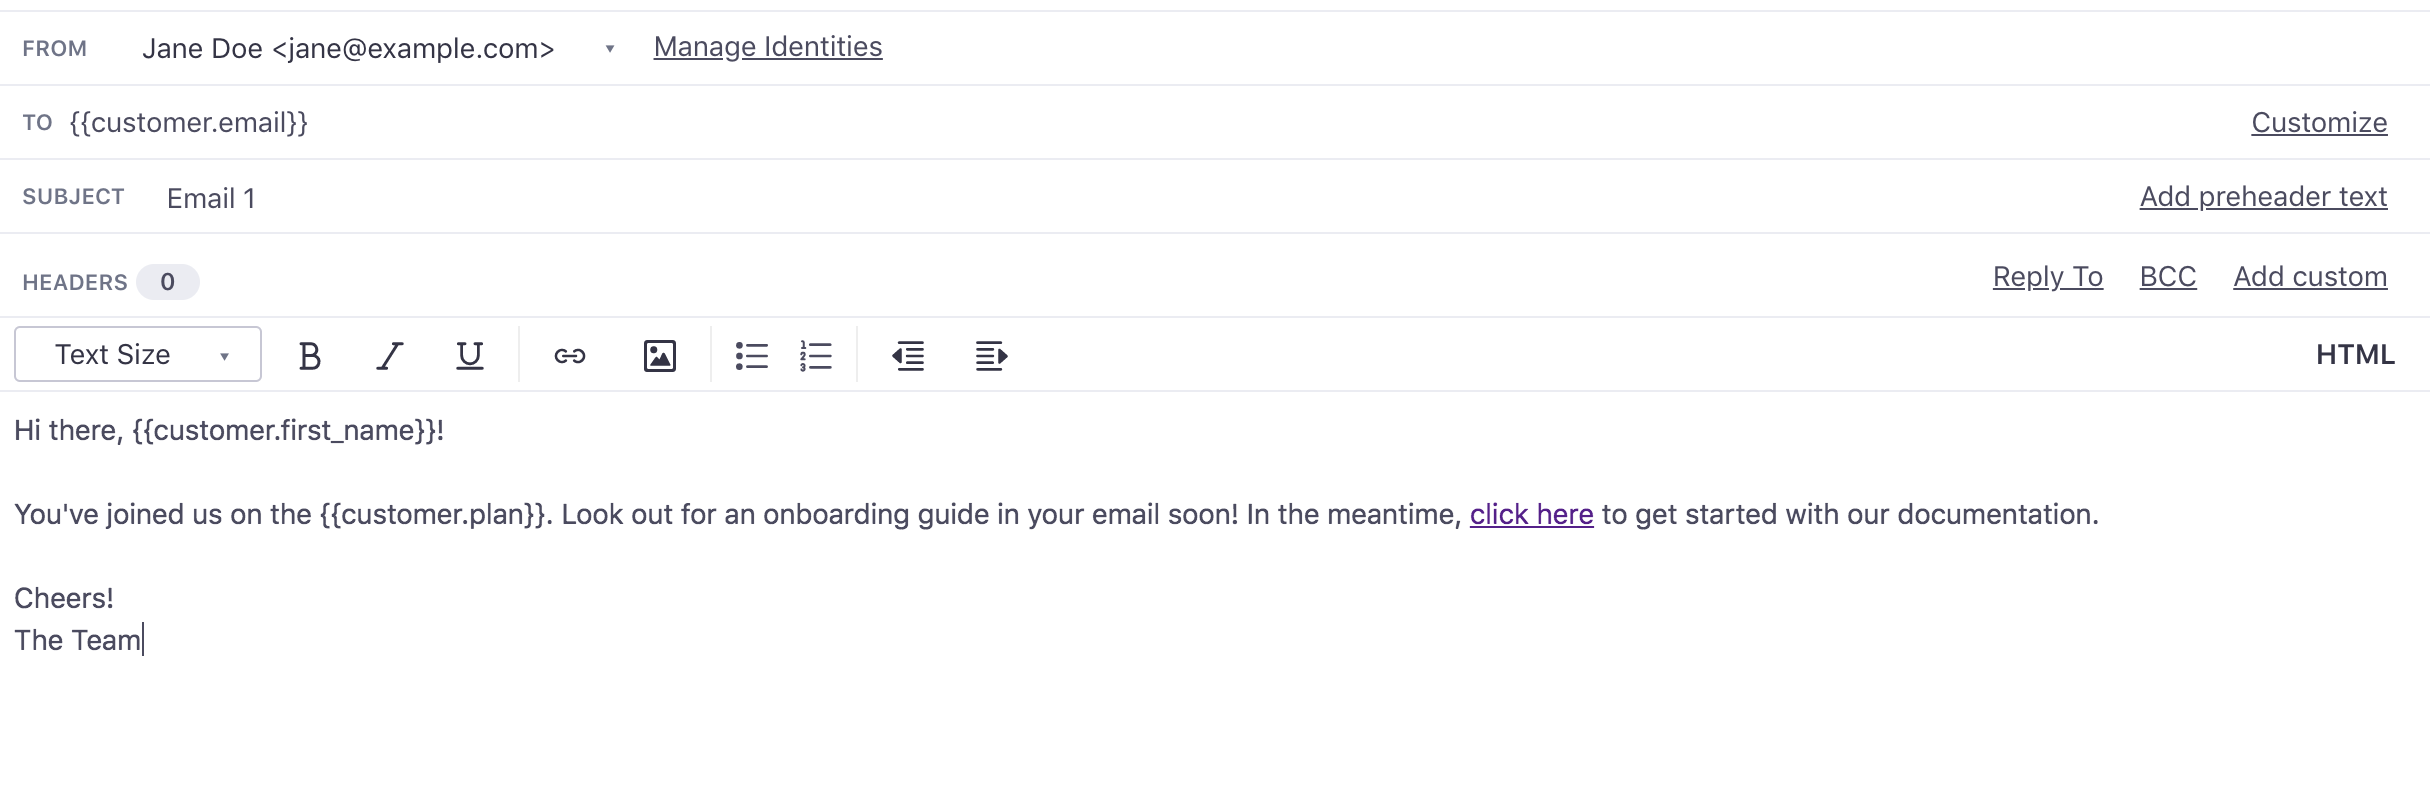
Task: Create a bulleted list
Action: pos(751,356)
